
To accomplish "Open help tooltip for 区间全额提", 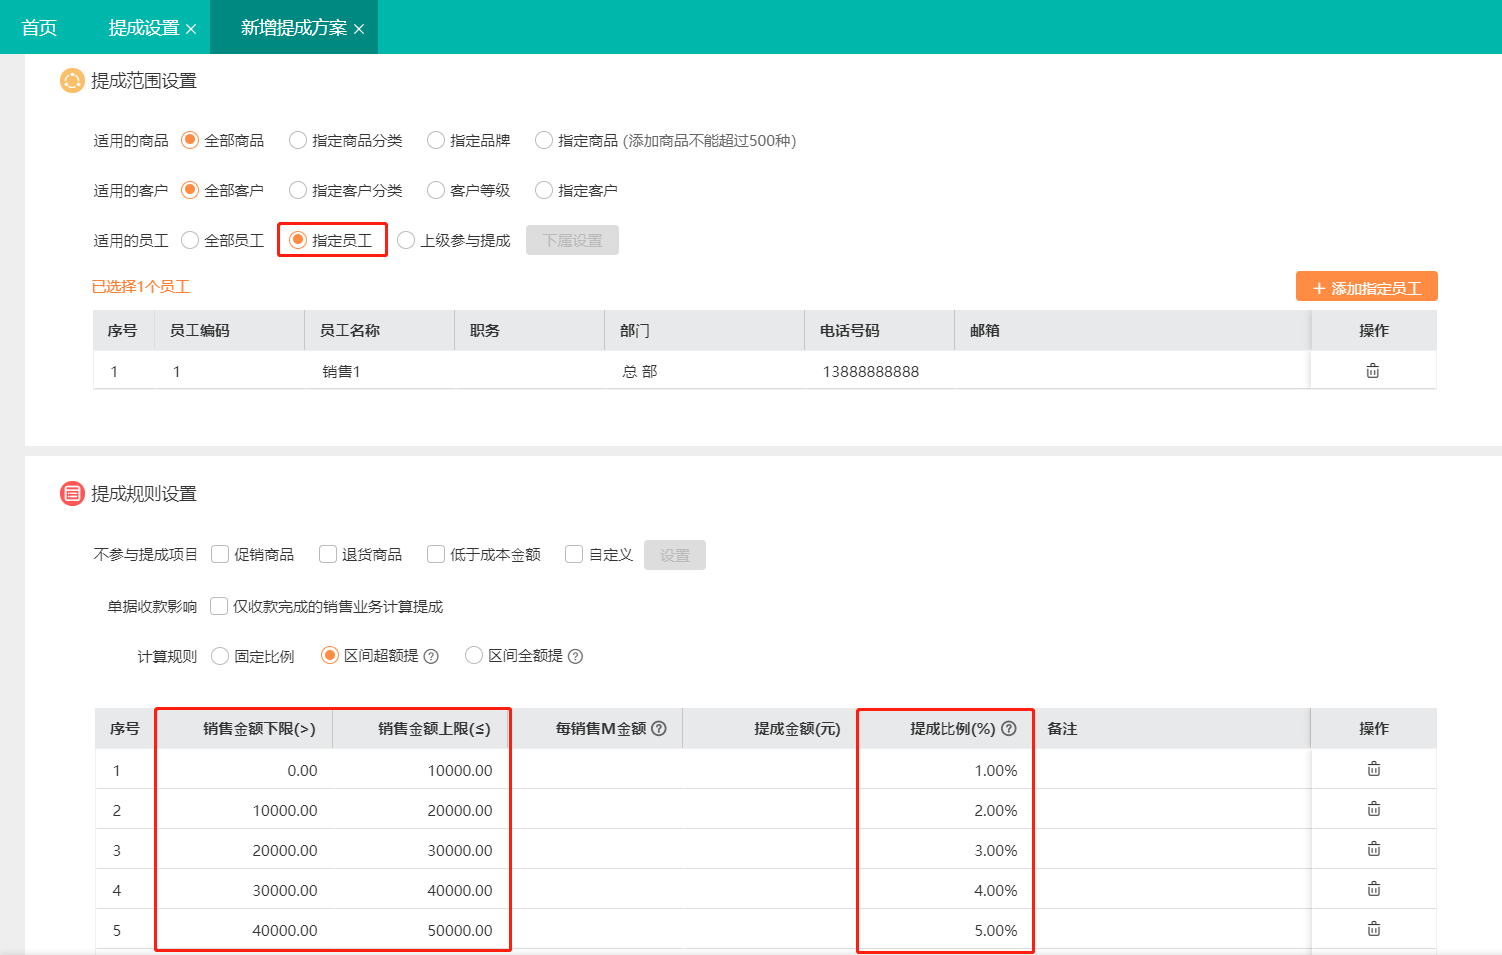I will pos(575,657).
